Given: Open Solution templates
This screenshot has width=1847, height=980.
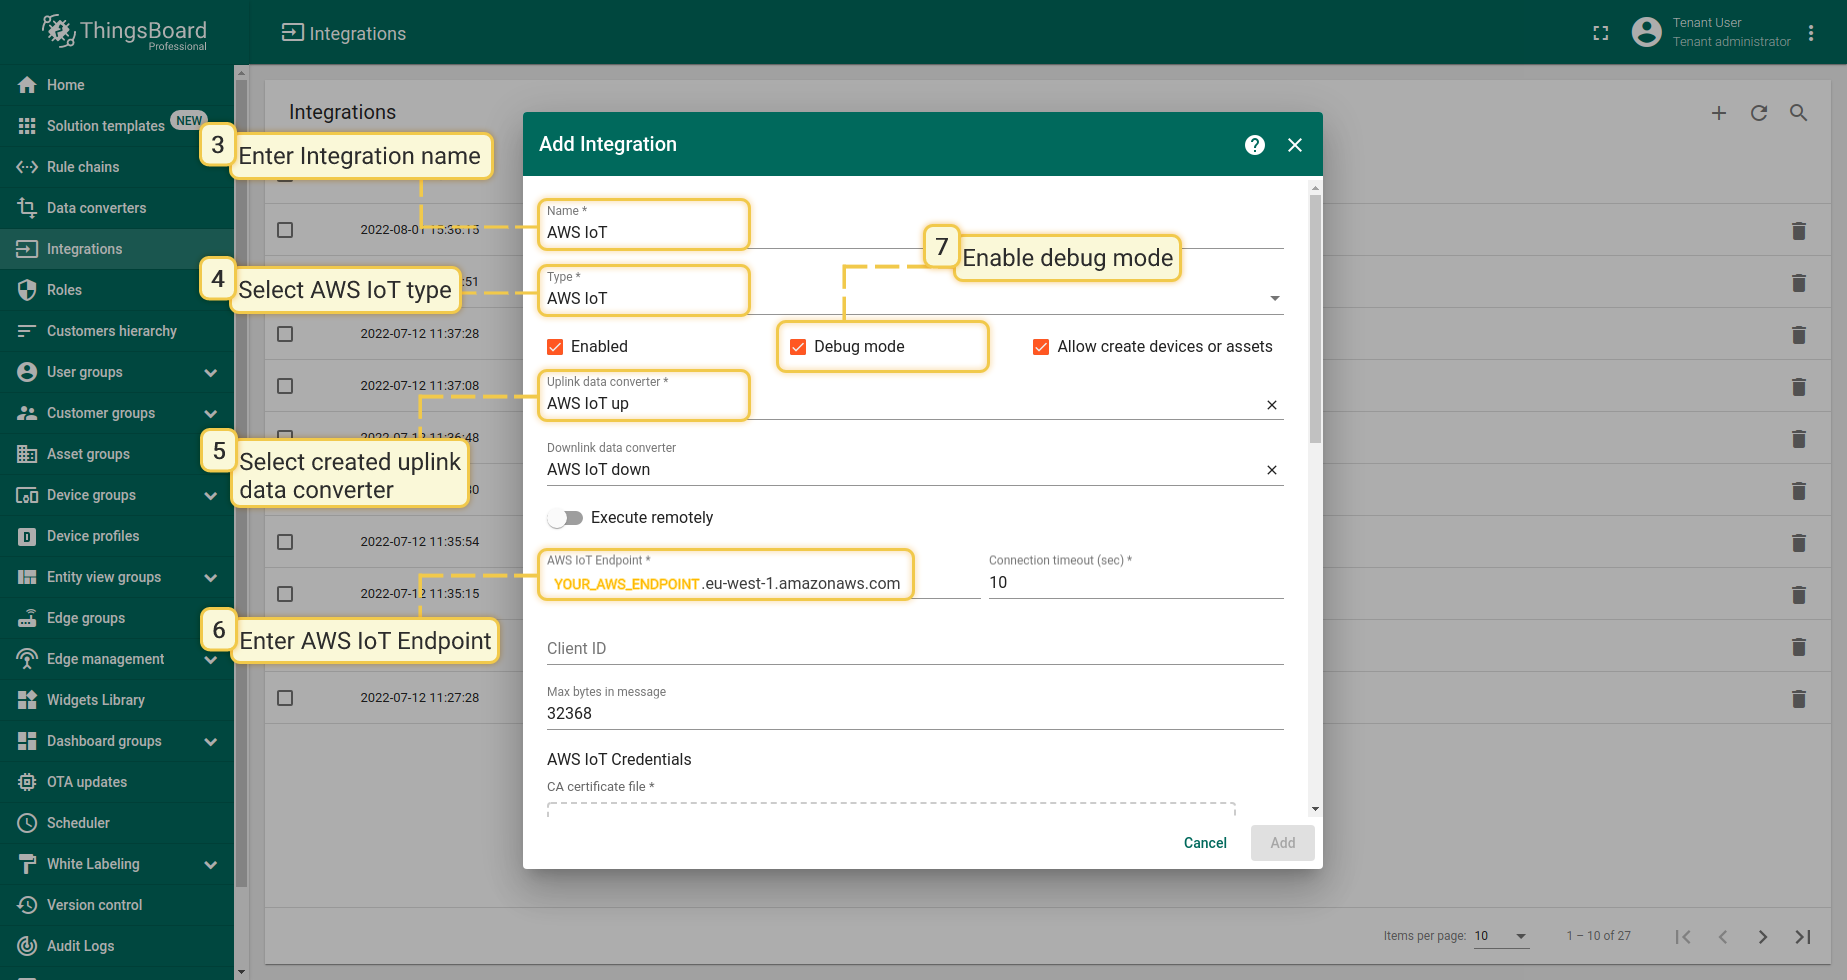Looking at the screenshot, I should click(117, 126).
